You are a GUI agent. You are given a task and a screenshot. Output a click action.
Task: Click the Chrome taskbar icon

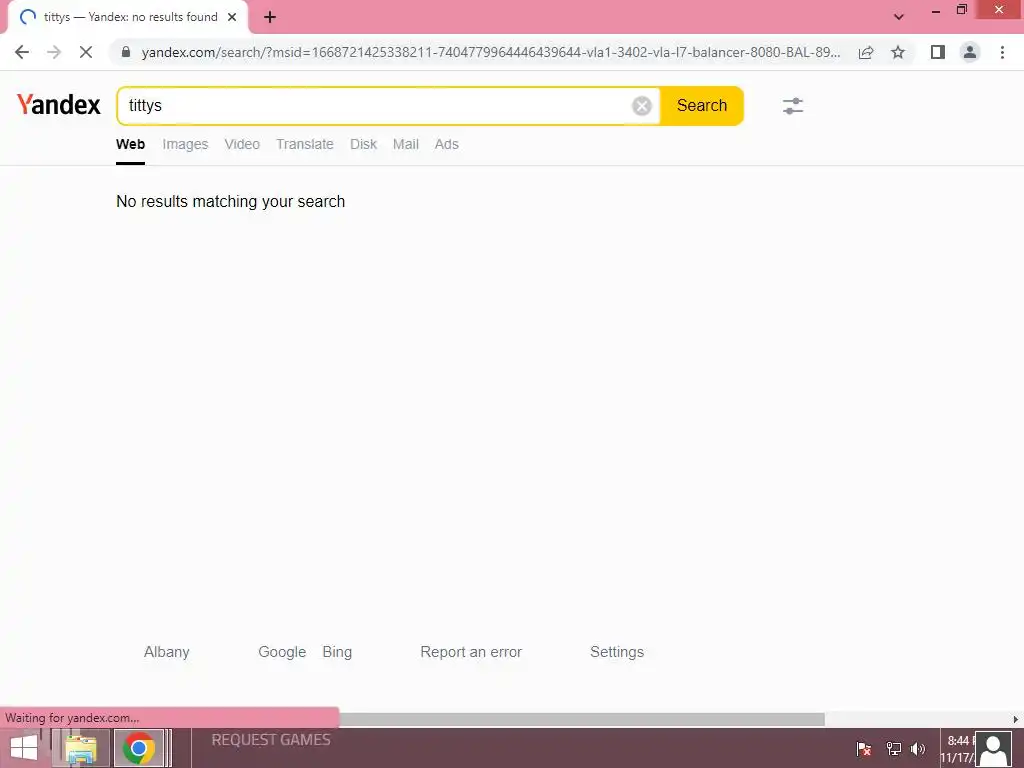[138, 748]
